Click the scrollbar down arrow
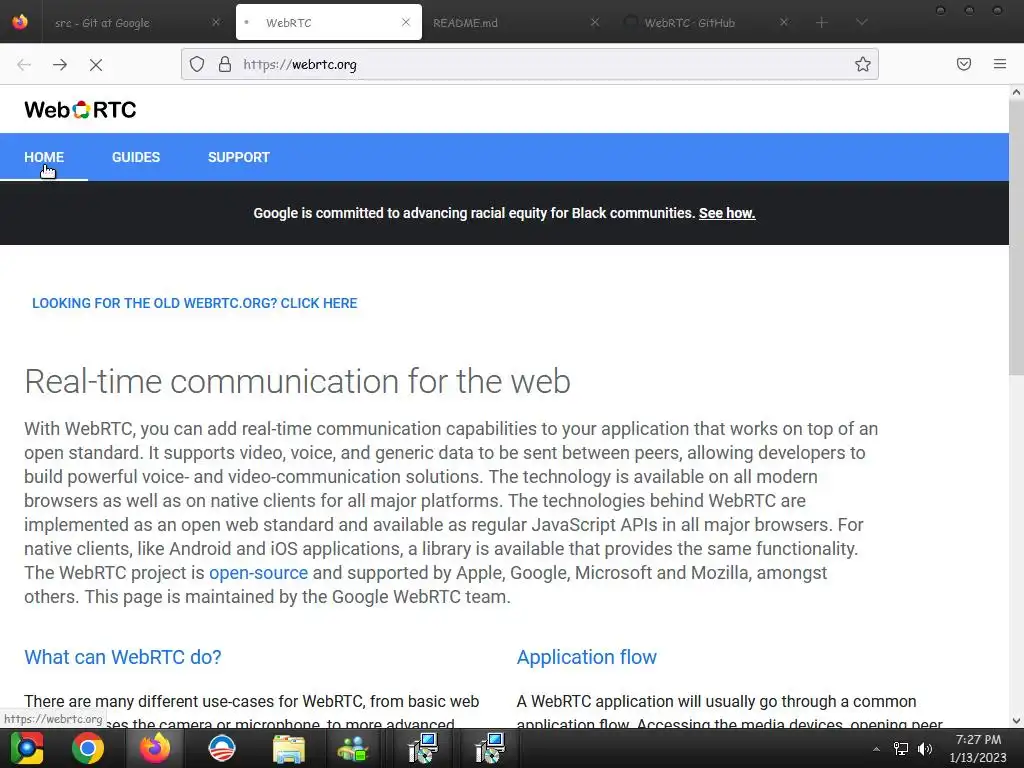The height and width of the screenshot is (768, 1024). 1016,721
